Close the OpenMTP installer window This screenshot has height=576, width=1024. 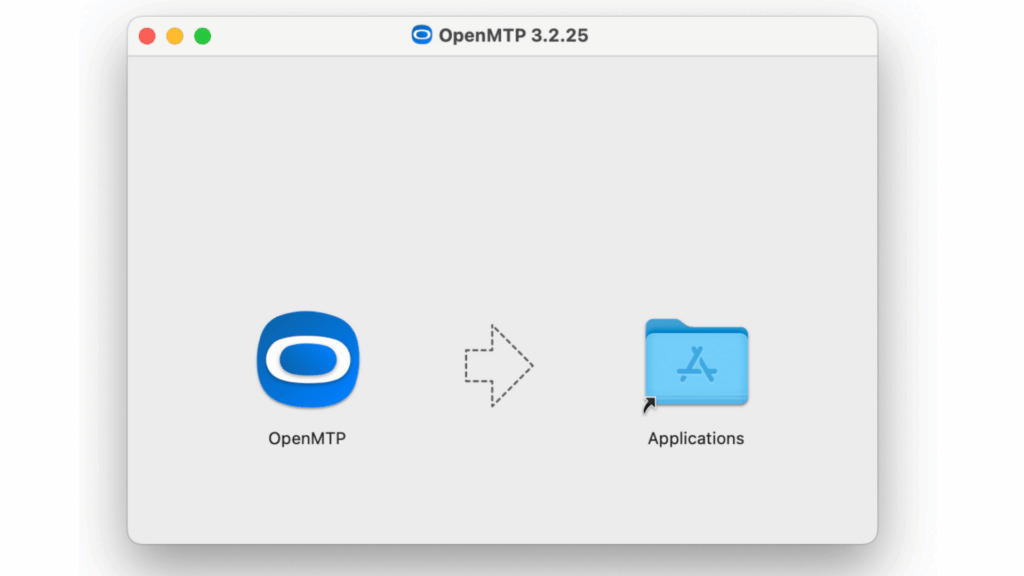point(146,34)
